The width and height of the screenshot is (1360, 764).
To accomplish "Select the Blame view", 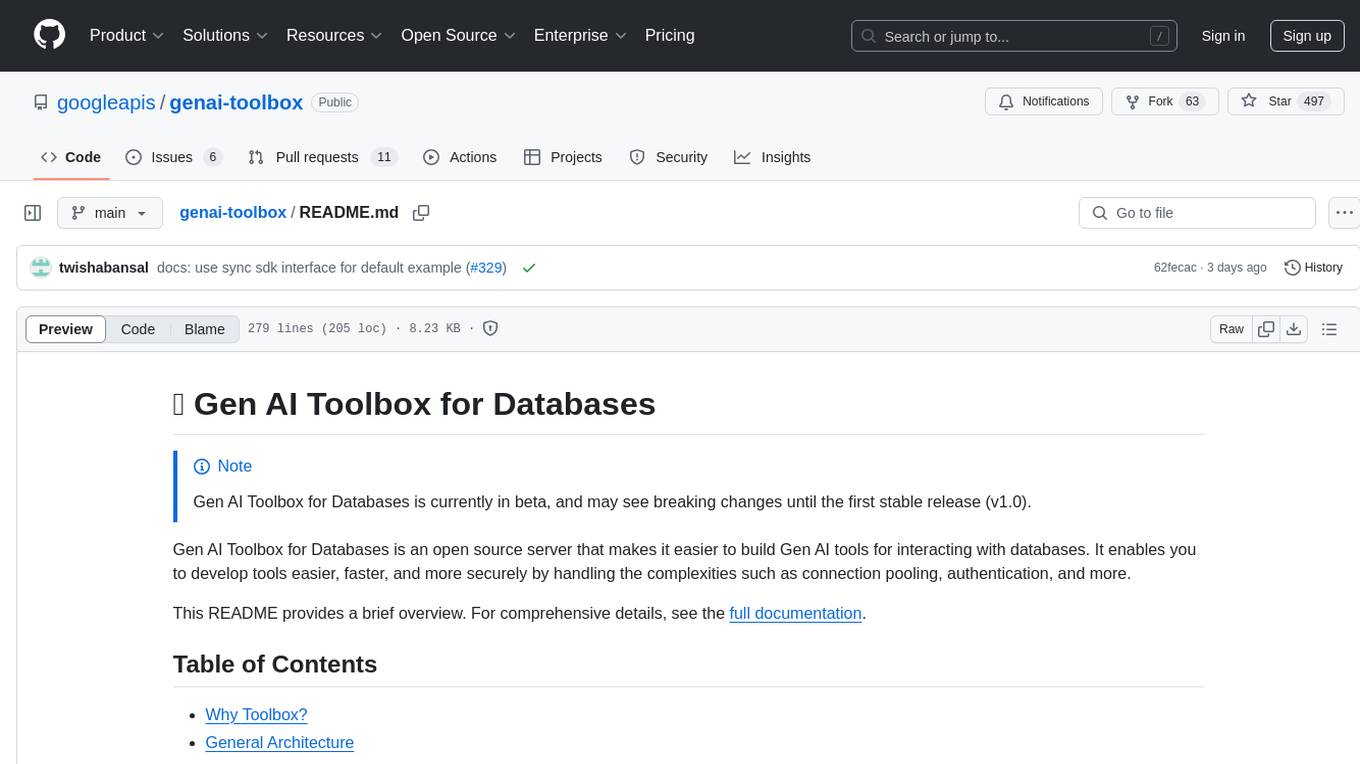I will (x=204, y=329).
